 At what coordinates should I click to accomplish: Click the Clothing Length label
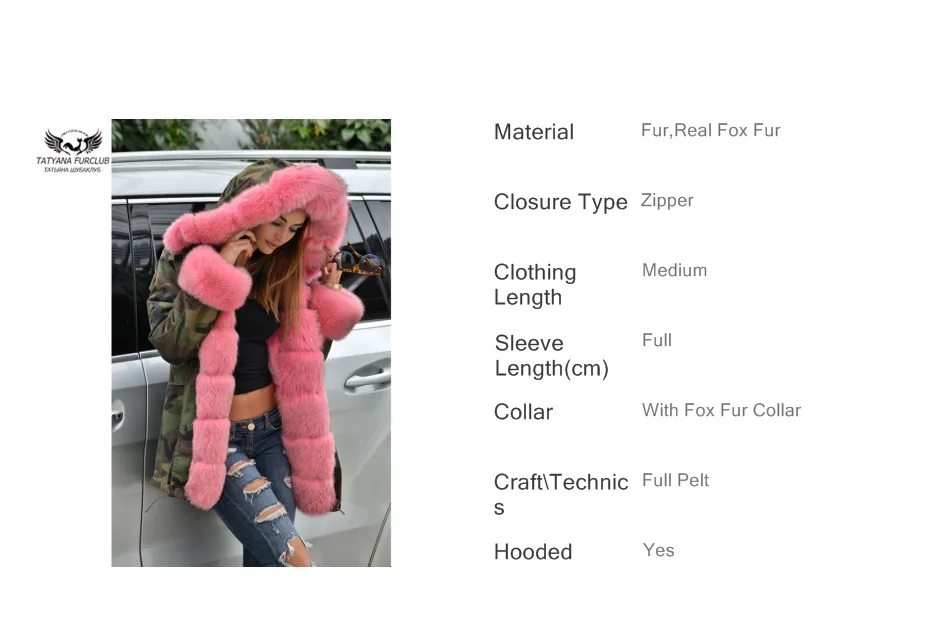point(534,284)
